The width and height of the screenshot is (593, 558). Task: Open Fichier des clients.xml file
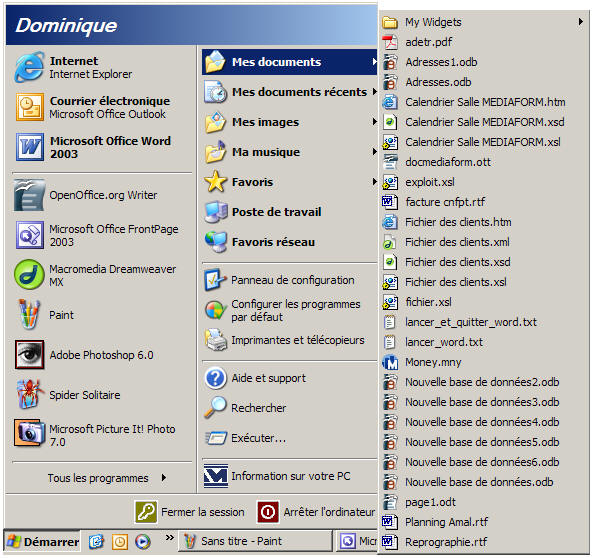tap(483, 242)
